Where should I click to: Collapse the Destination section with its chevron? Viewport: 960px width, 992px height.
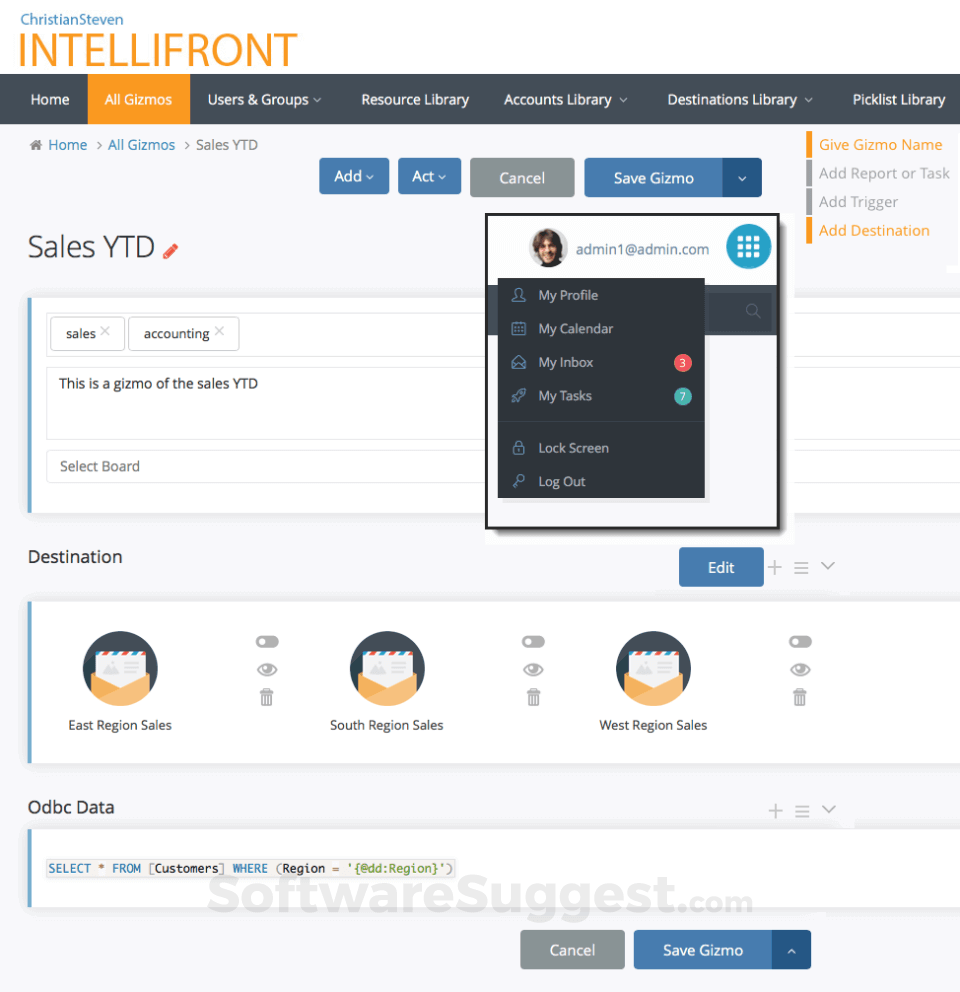coord(827,567)
